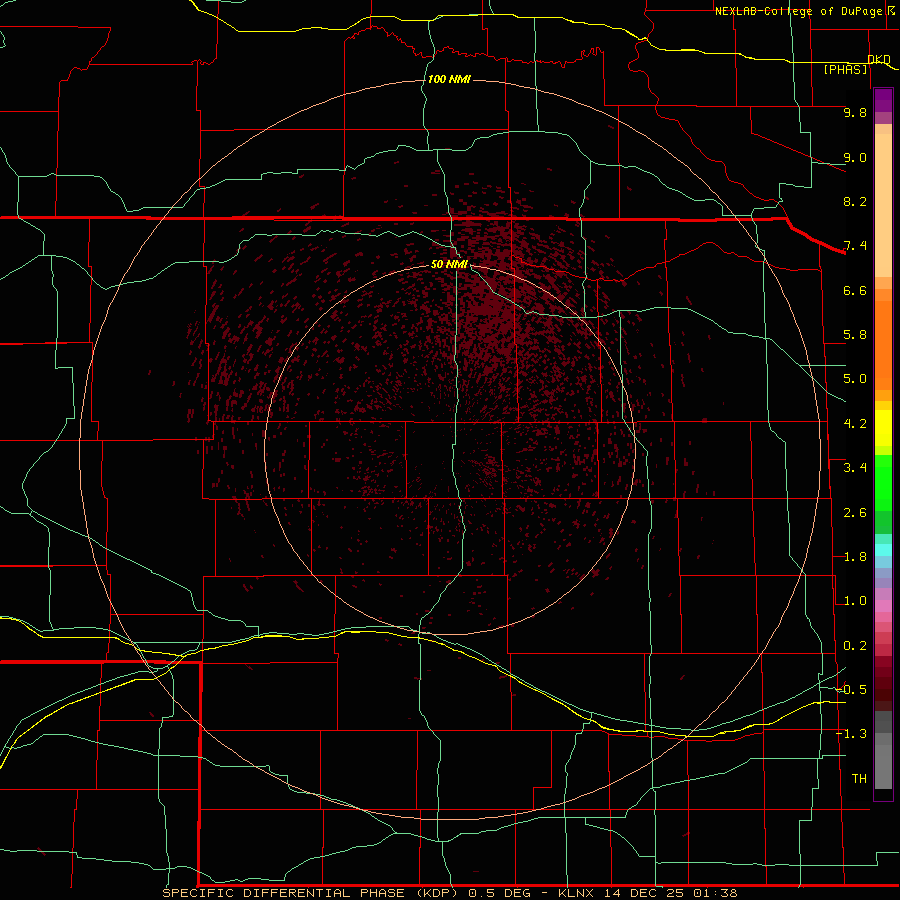
Task: Click the 8.2 value on the color scale
Action: (855, 201)
